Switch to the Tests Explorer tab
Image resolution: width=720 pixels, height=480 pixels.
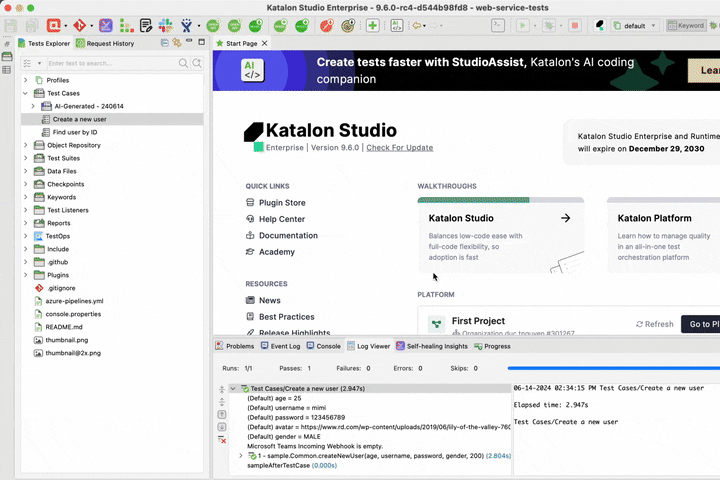[44, 43]
